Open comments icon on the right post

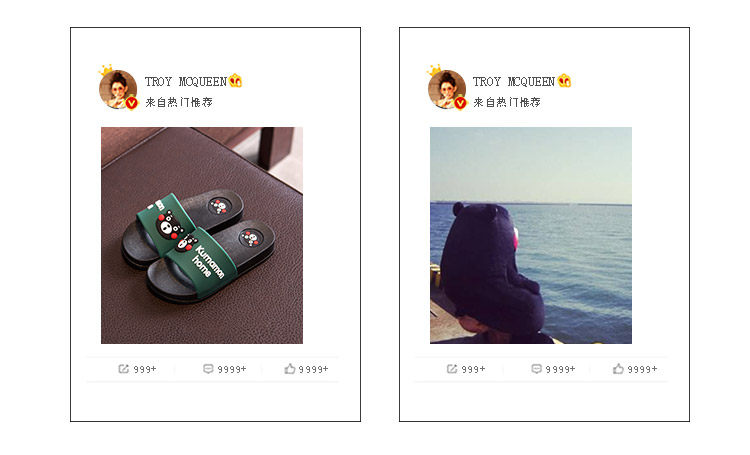point(537,369)
